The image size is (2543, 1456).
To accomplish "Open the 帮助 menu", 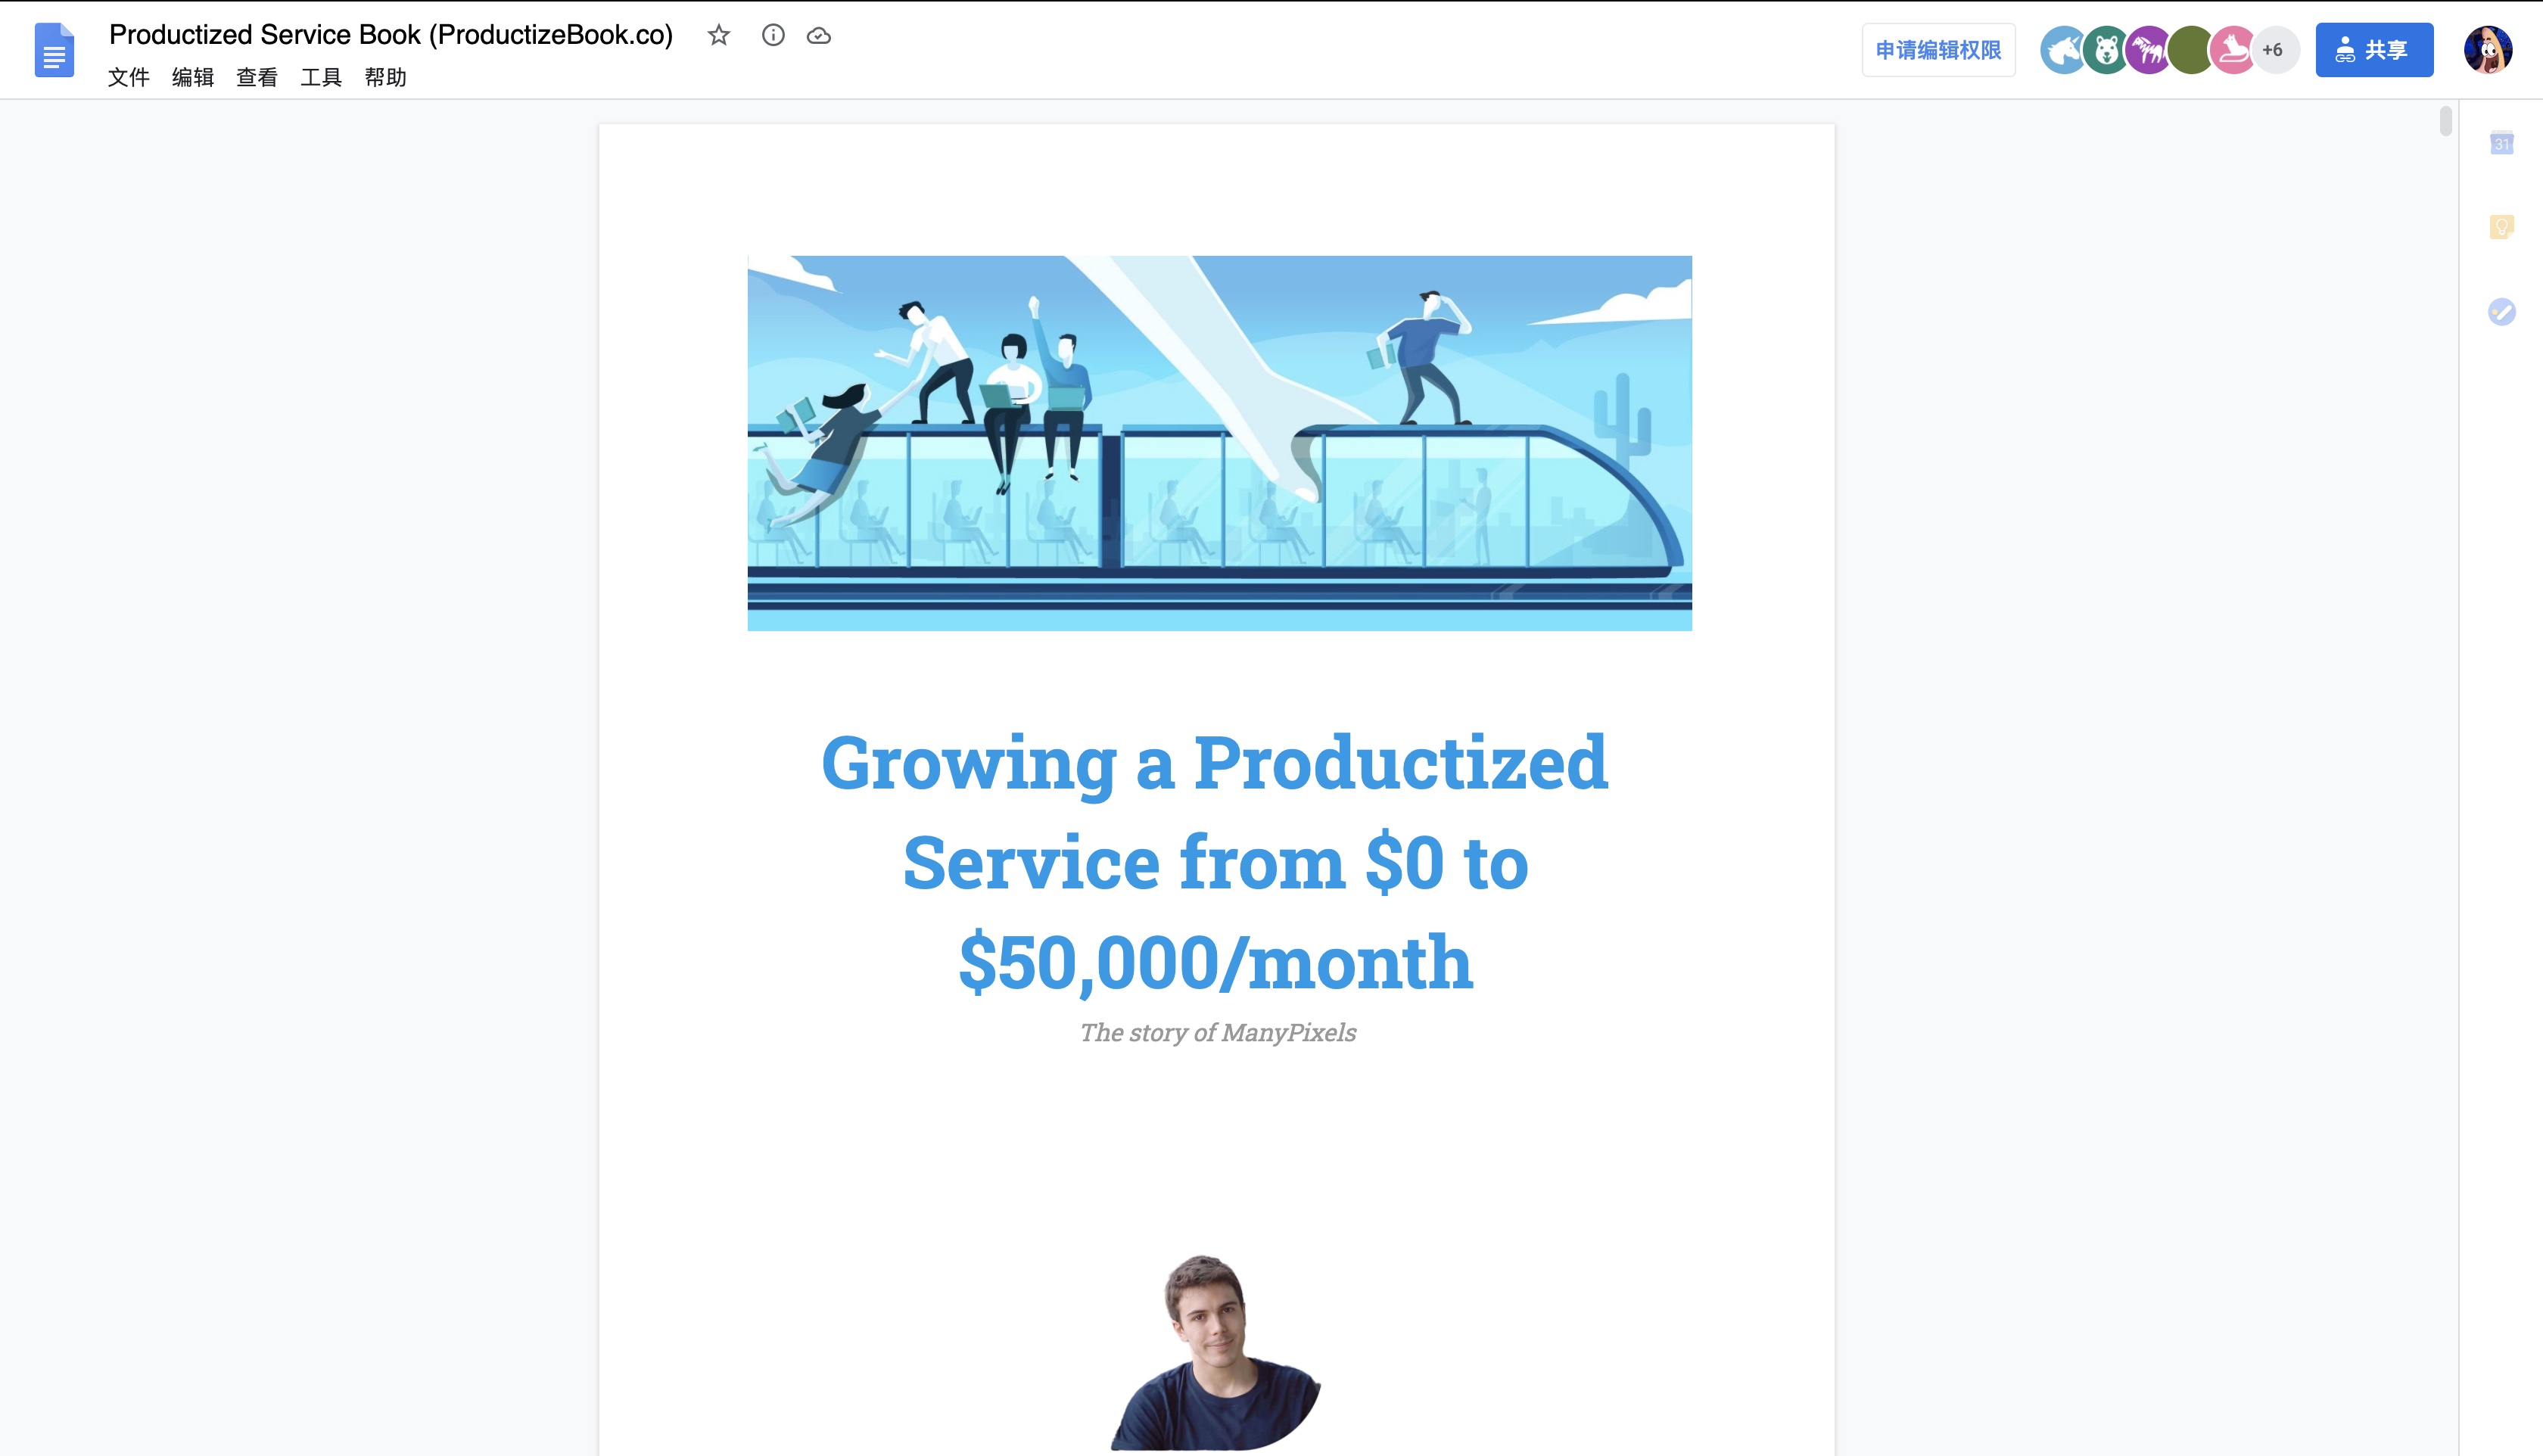I will (x=386, y=78).
